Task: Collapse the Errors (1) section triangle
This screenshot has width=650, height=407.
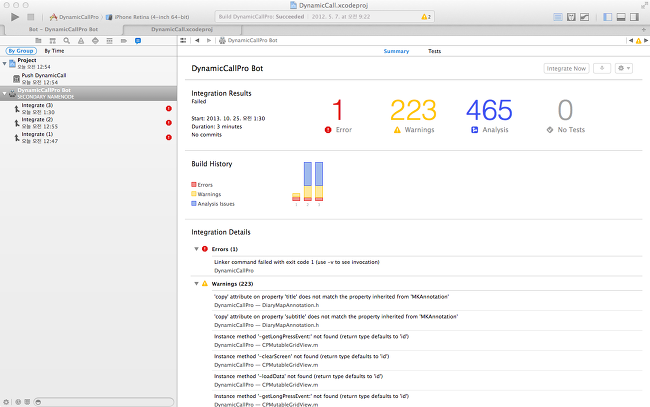Action: tap(196, 249)
